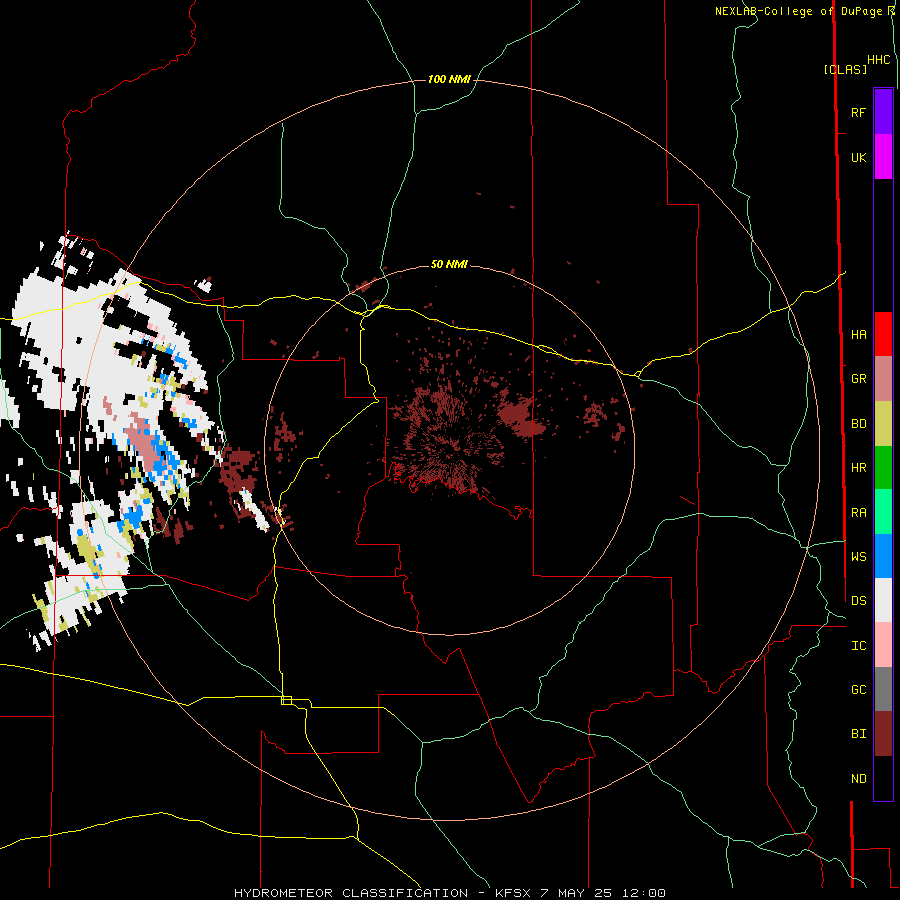Screen dimensions: 900x900
Task: Click the HA red color swatch
Action: pyautogui.click(x=883, y=334)
